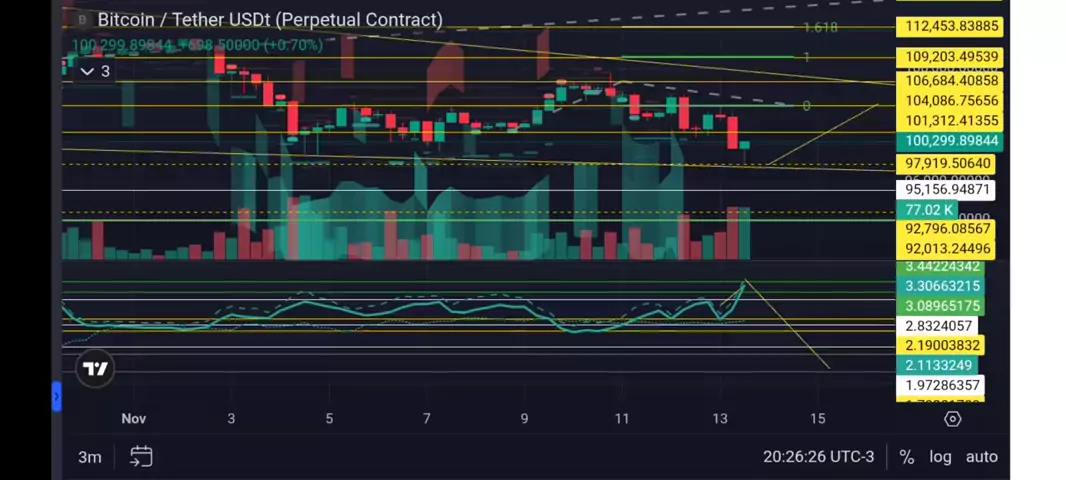Open chart settings hexagon gear icon
The width and height of the screenshot is (1066, 480).
[952, 419]
